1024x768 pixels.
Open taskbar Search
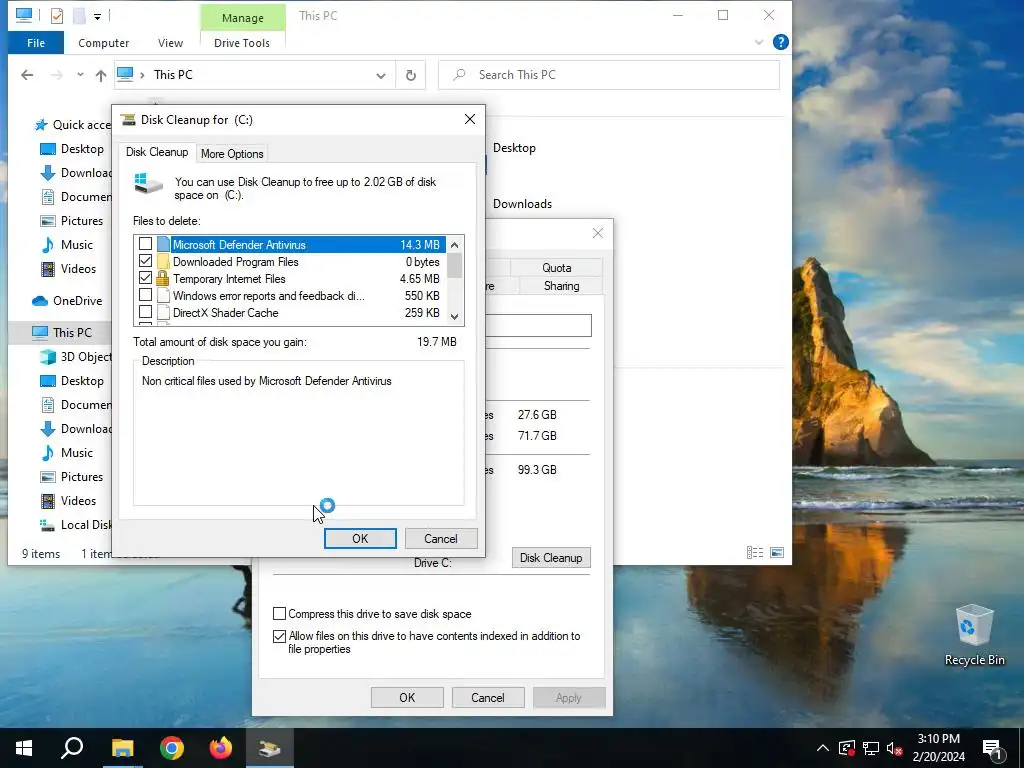72,748
